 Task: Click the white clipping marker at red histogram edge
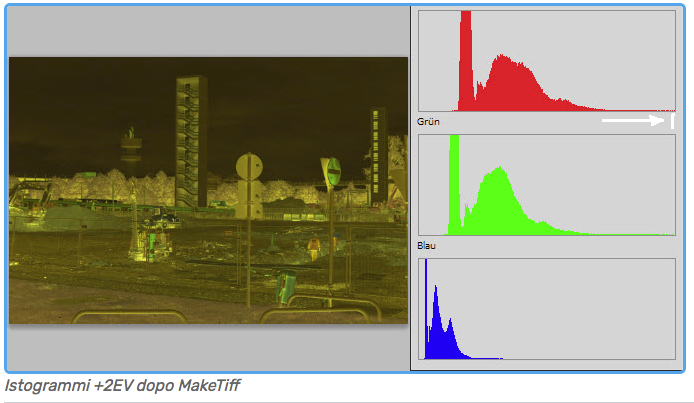coord(672,121)
